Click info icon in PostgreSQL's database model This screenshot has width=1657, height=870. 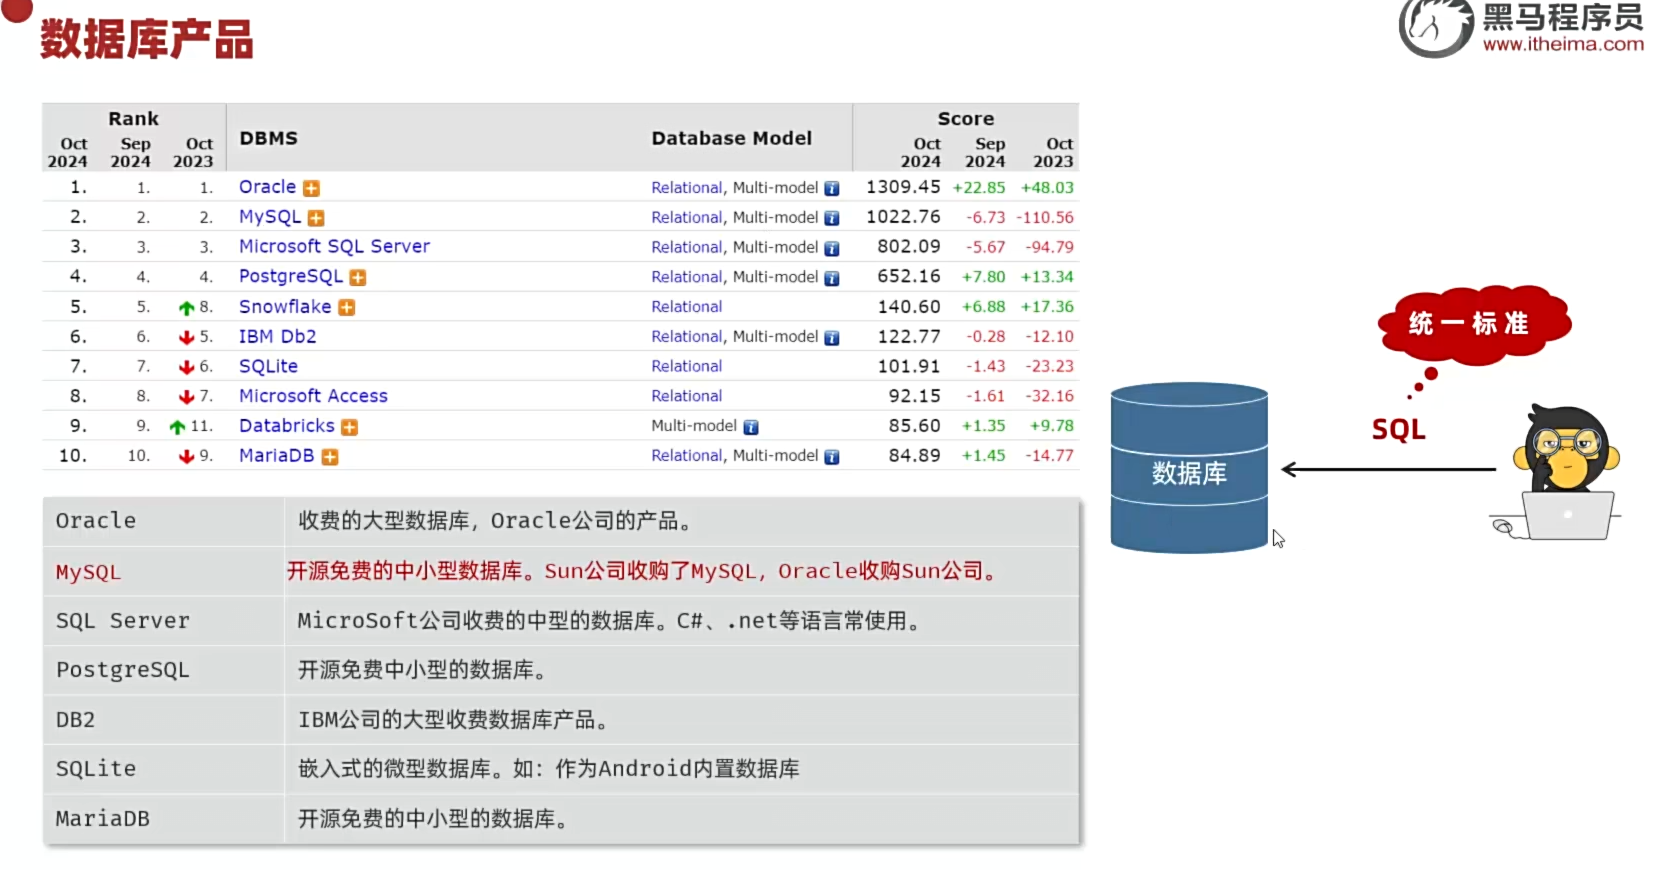click(x=832, y=278)
